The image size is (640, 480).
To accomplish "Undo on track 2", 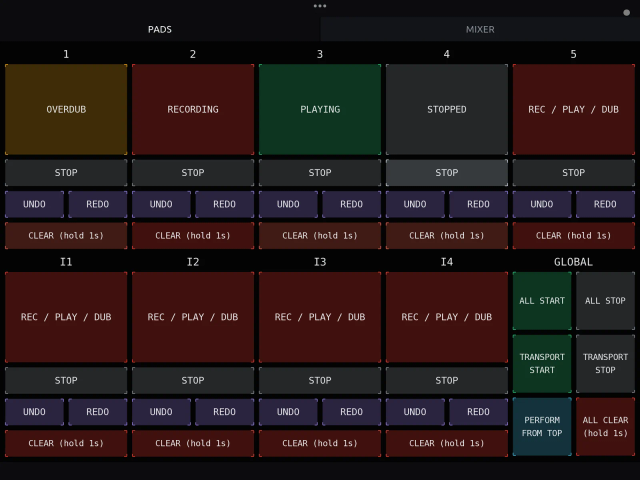I will (161, 204).
